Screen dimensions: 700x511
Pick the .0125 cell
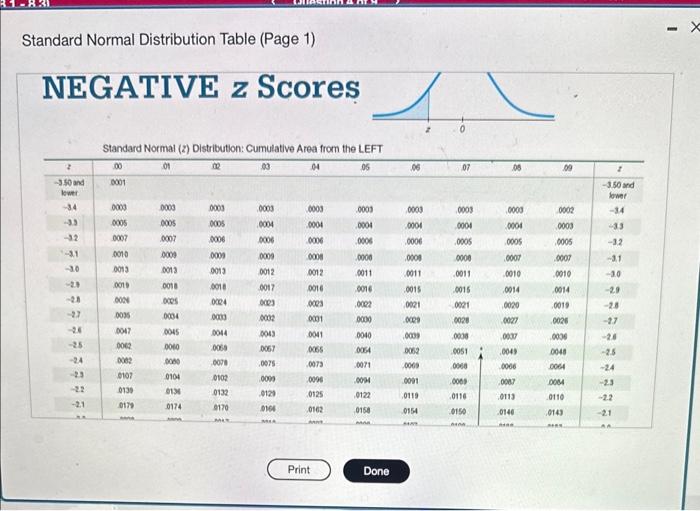click(315, 395)
